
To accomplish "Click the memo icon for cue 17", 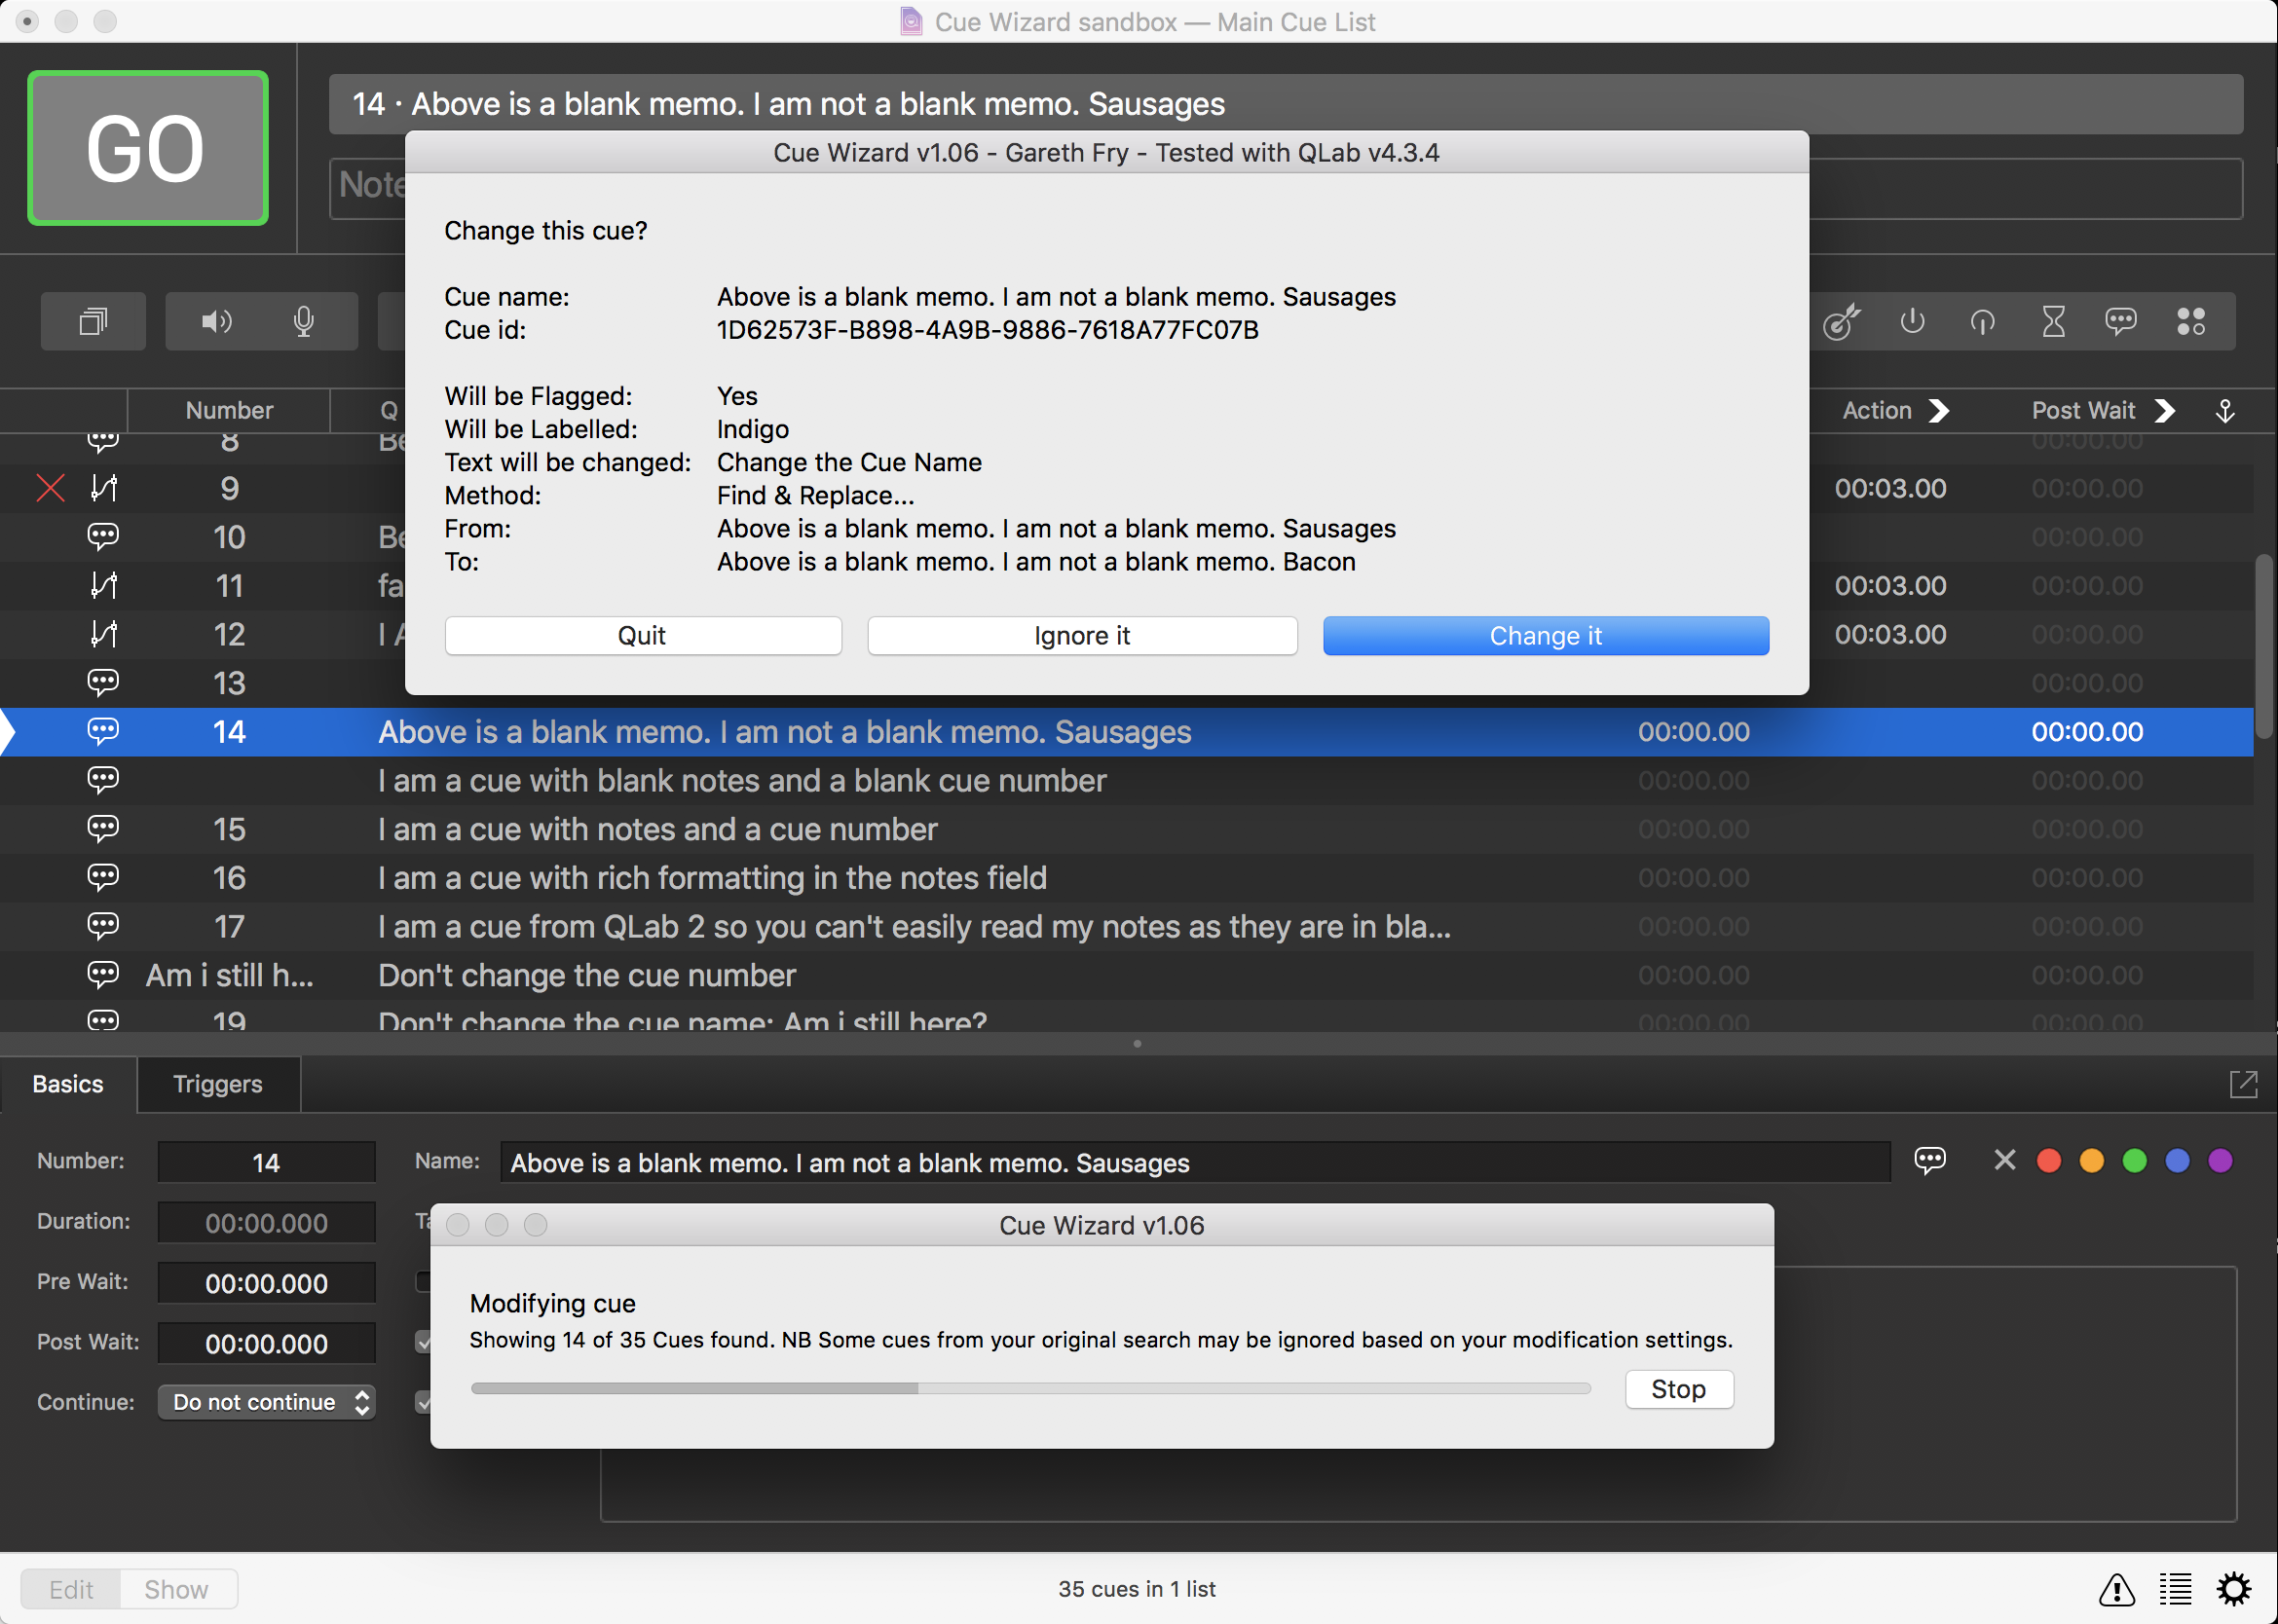I will click(103, 926).
